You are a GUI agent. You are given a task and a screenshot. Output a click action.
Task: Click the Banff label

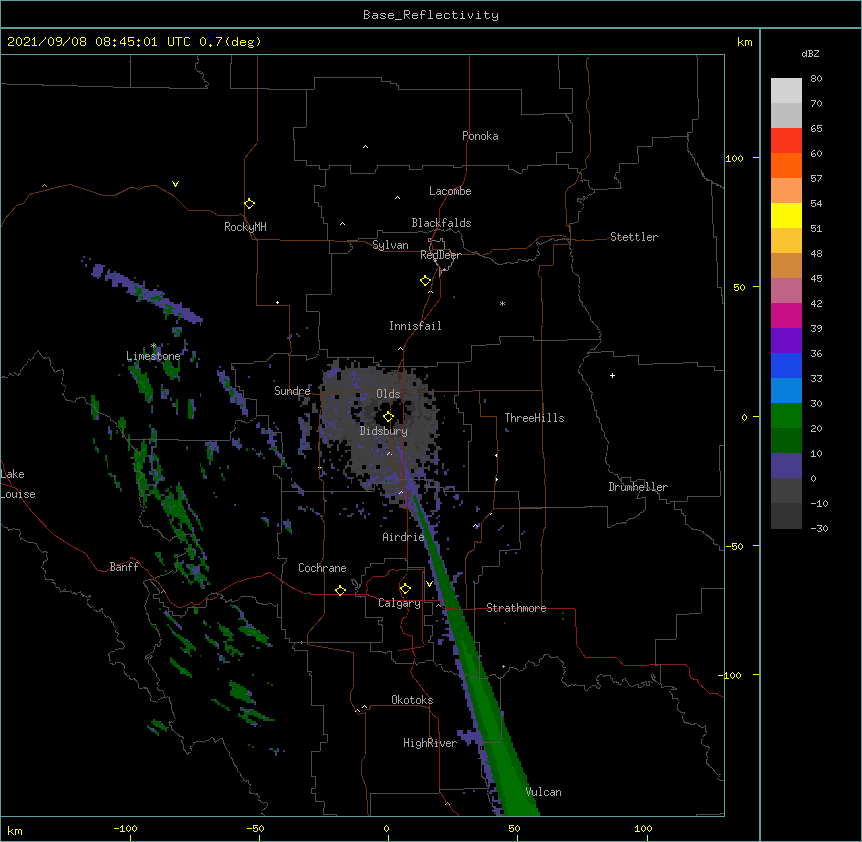pos(124,567)
